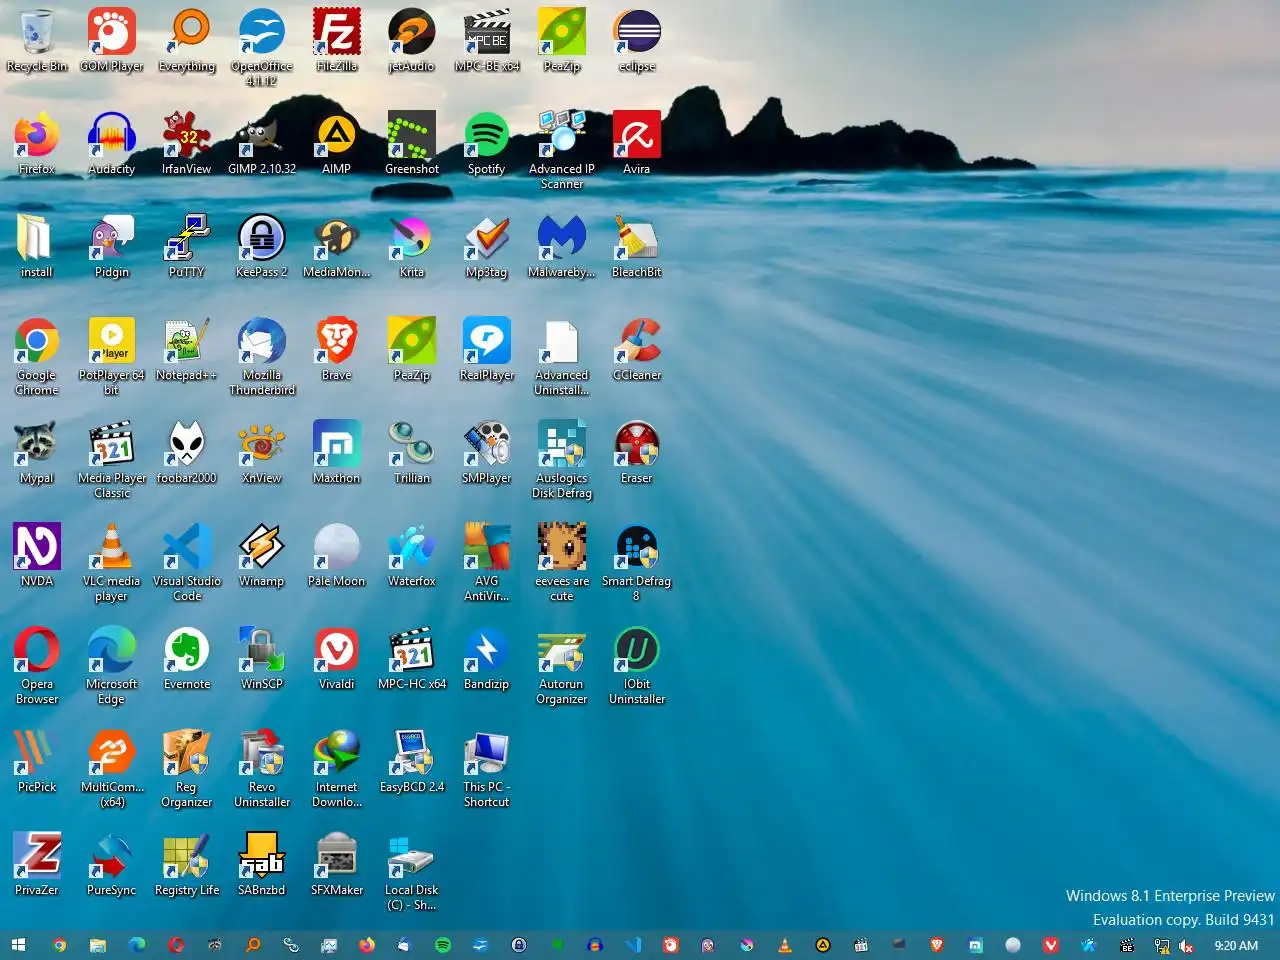1280x960 pixels.
Task: Select the Winamp desktop shortcut
Action: point(262,557)
